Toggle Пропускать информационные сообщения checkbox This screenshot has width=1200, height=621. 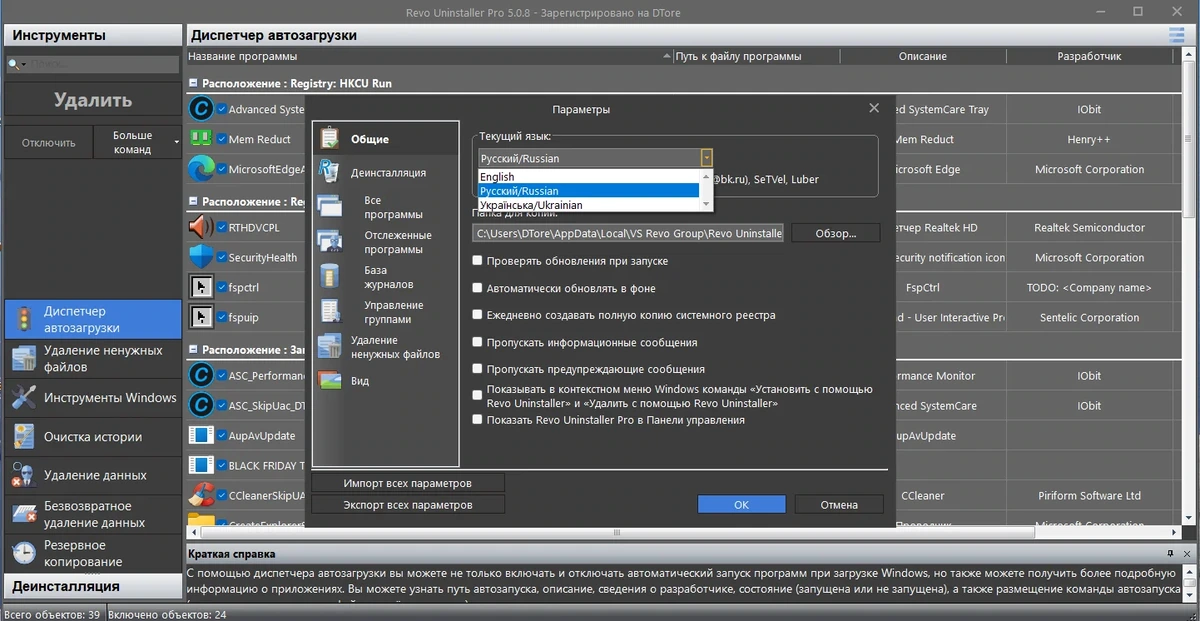pyautogui.click(x=478, y=342)
